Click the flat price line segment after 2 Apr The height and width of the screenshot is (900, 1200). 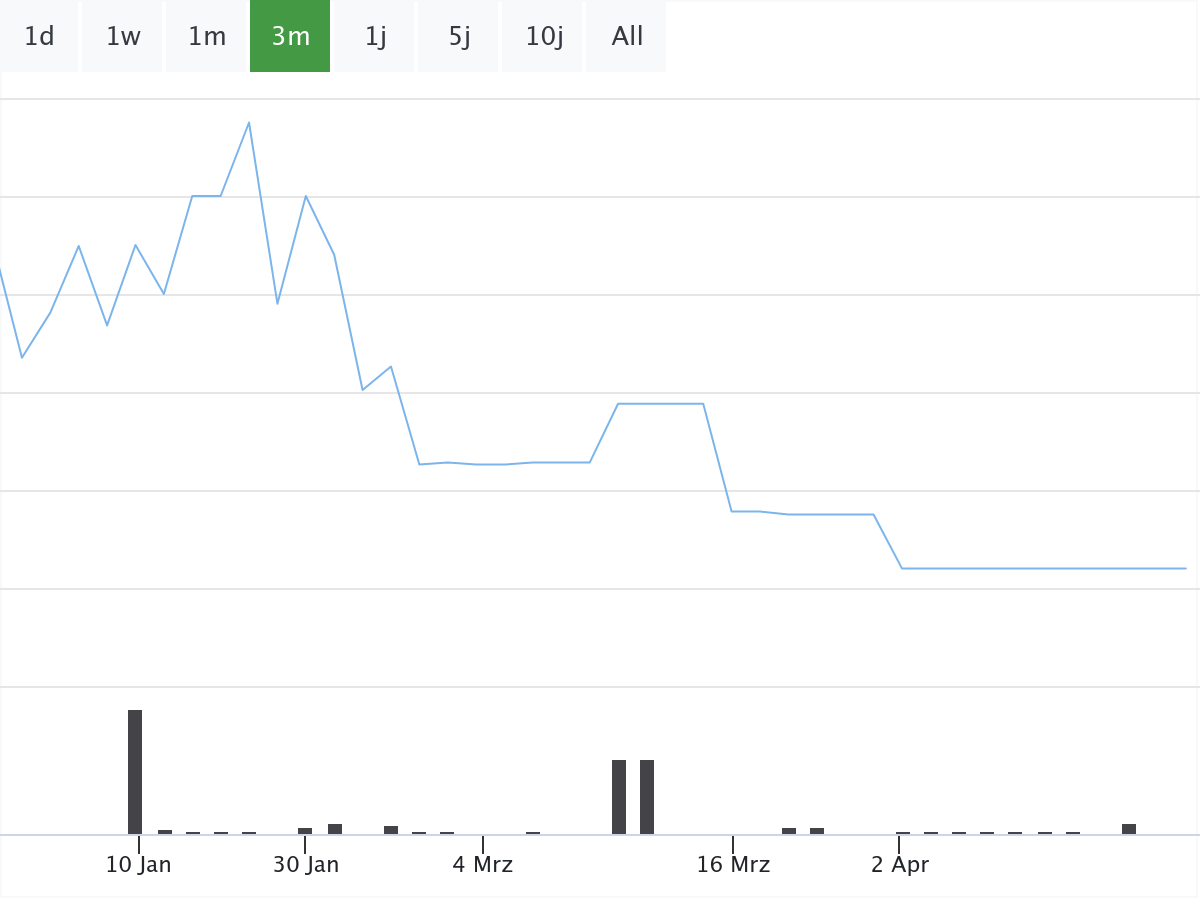tap(1044, 568)
